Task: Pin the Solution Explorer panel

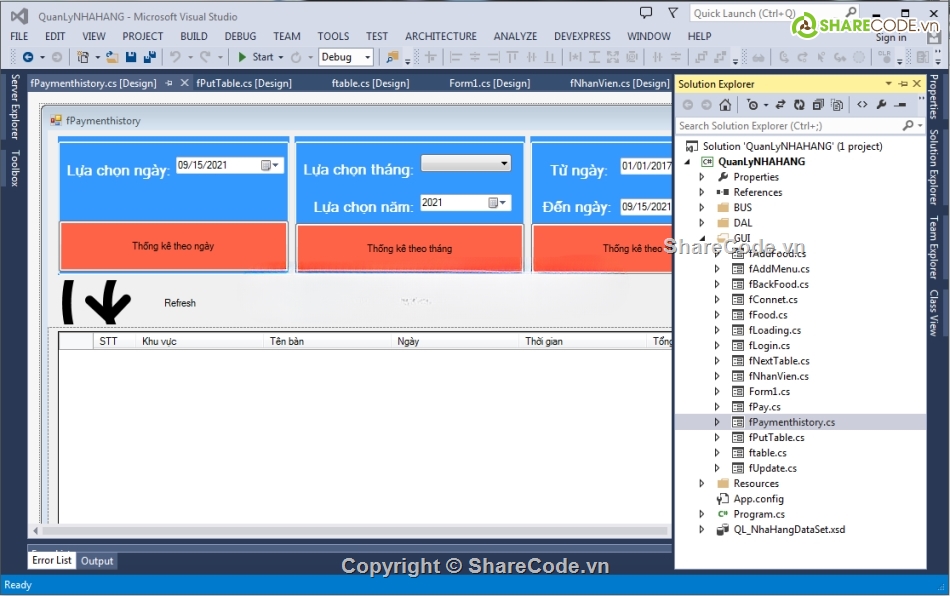Action: pos(903,84)
